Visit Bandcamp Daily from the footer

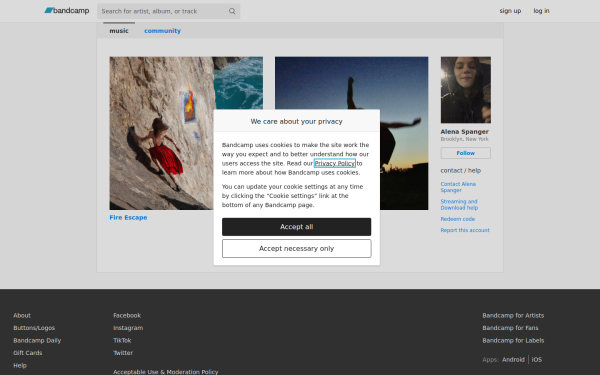coord(37,340)
